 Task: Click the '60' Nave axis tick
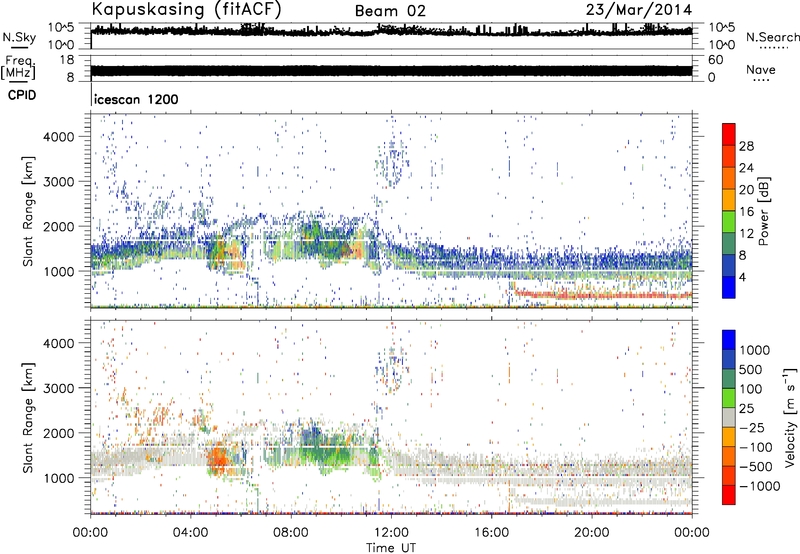pyautogui.click(x=715, y=60)
